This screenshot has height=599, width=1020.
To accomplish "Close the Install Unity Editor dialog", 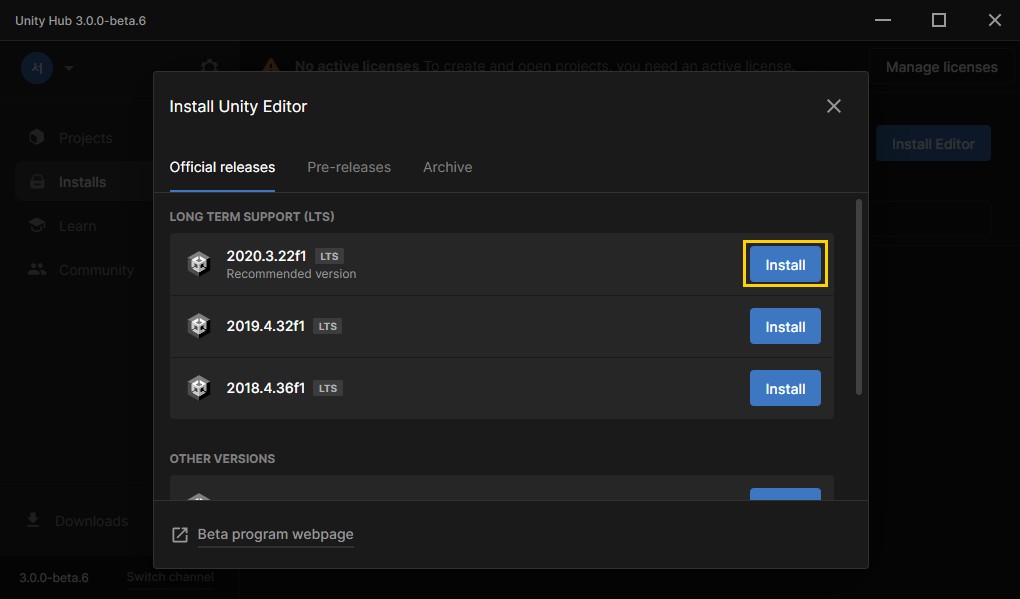I will [x=833, y=106].
